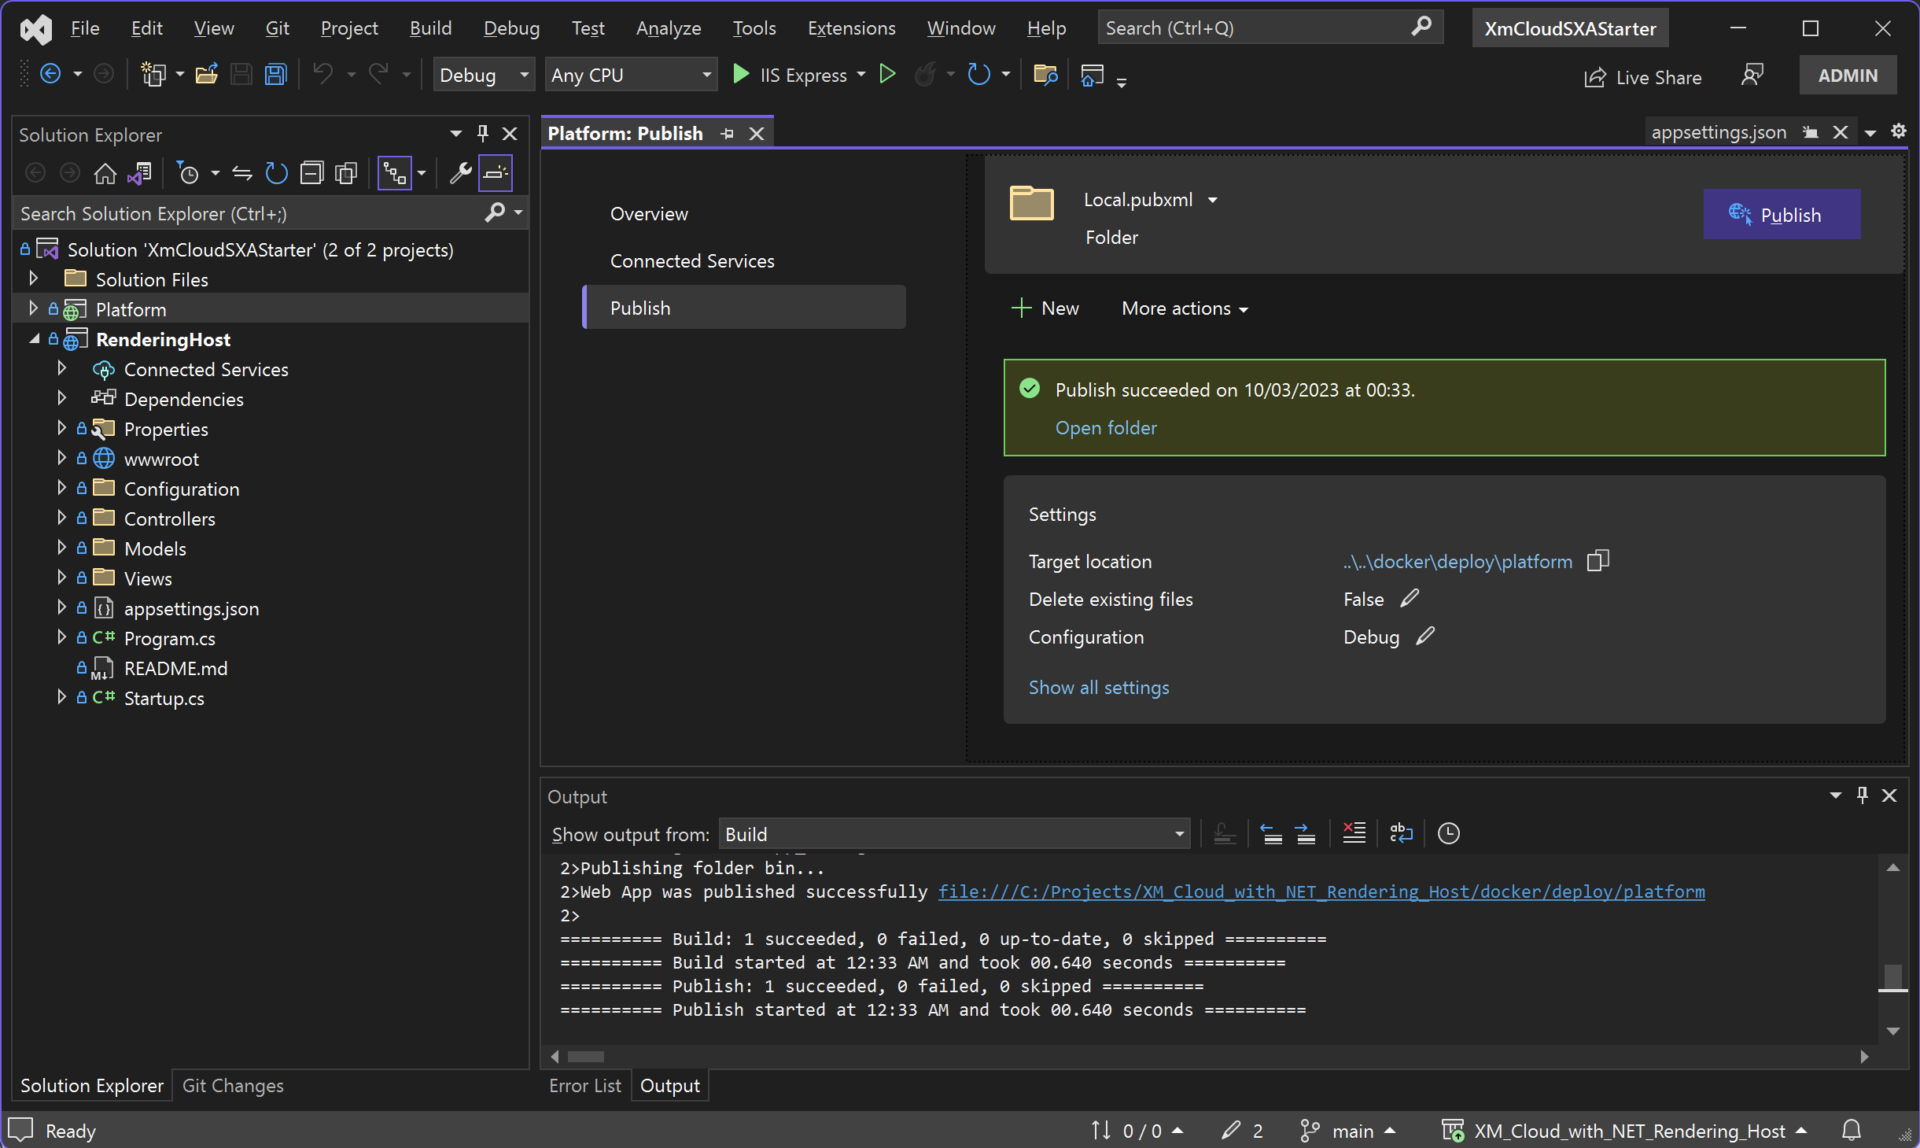The width and height of the screenshot is (1920, 1148).
Task: Open the Local.pubxml profile dropdown
Action: tap(1213, 200)
